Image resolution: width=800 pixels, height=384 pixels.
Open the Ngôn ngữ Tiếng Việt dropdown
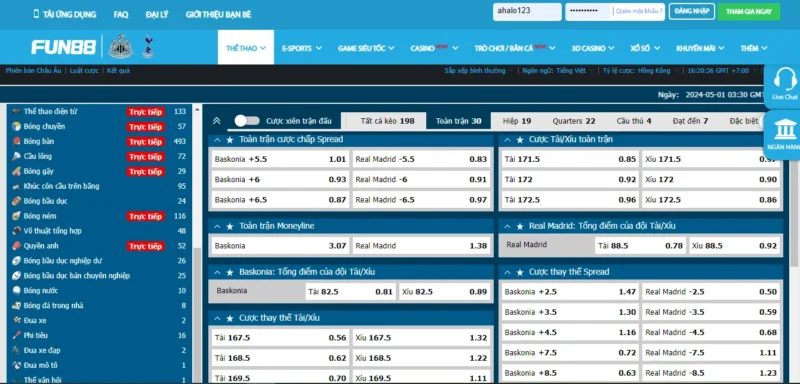pyautogui.click(x=557, y=71)
